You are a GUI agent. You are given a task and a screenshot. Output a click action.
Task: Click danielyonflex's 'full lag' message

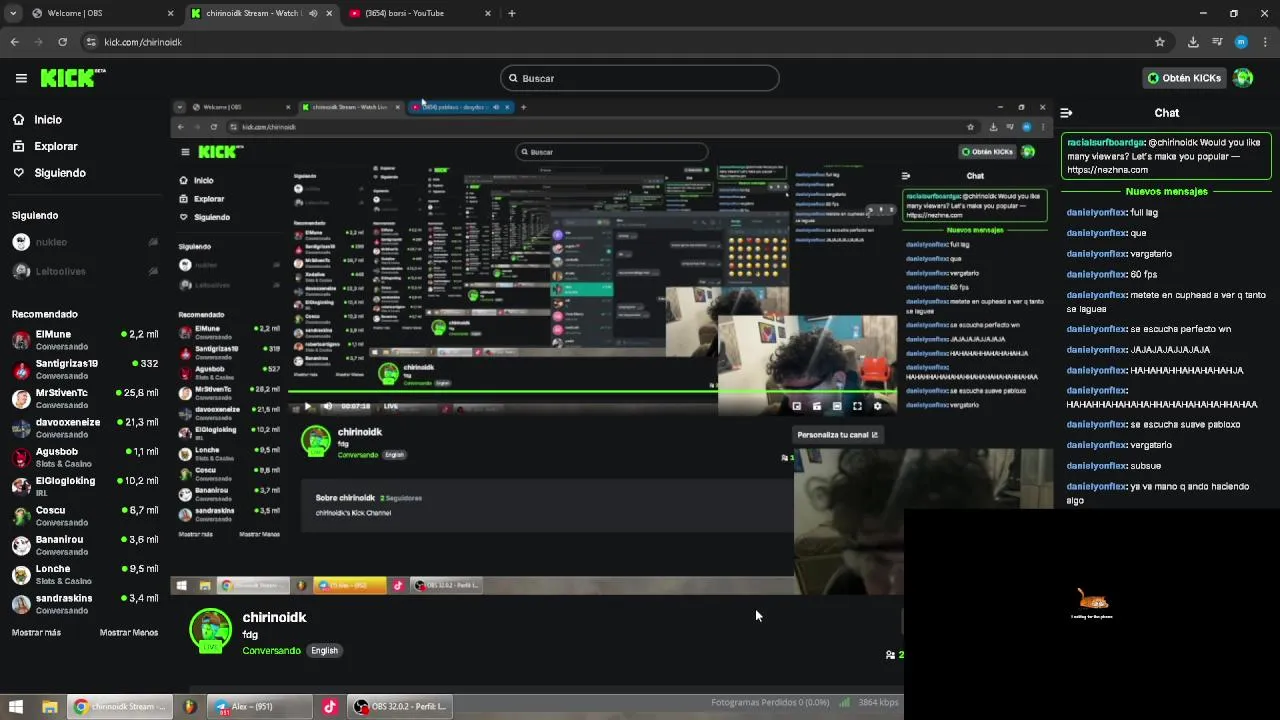pos(1112,212)
